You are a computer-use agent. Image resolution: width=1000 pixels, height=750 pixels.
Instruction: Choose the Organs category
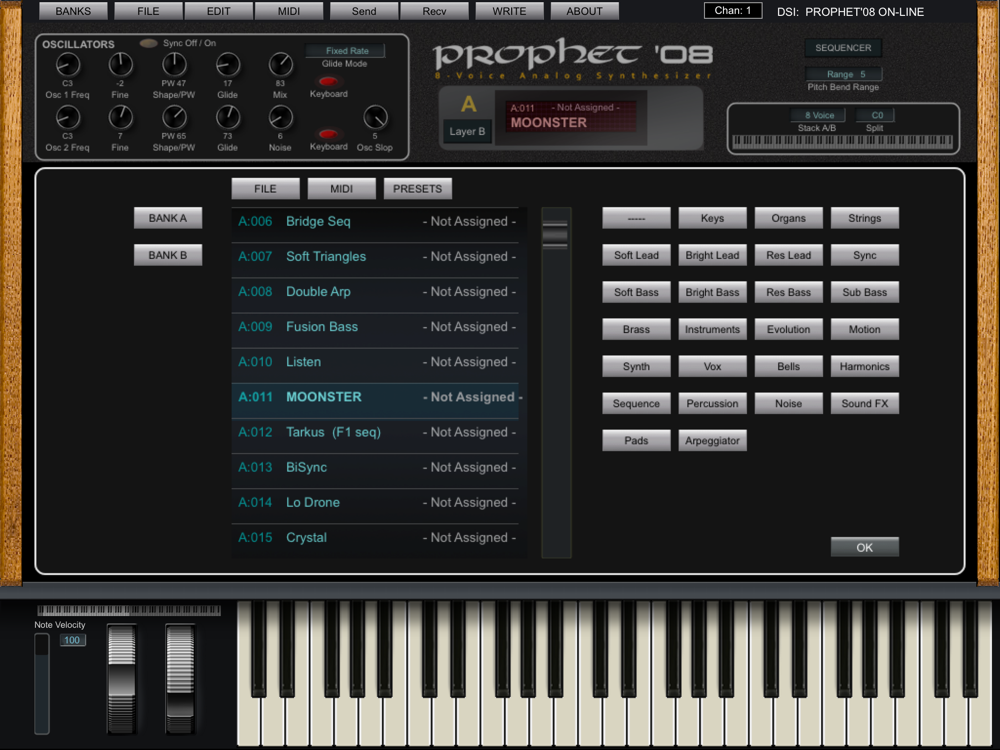pos(788,218)
